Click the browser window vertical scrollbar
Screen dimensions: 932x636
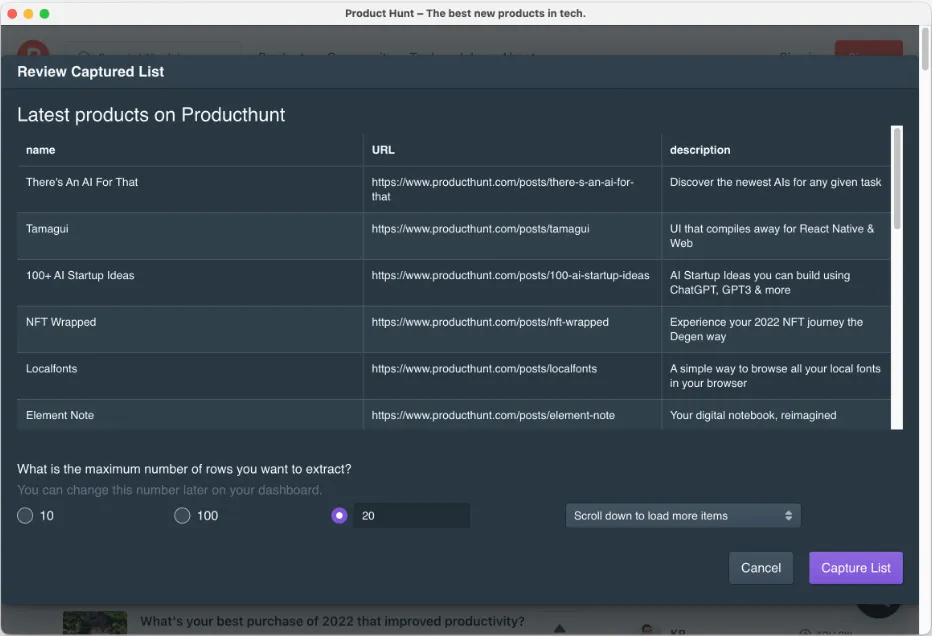[925, 48]
